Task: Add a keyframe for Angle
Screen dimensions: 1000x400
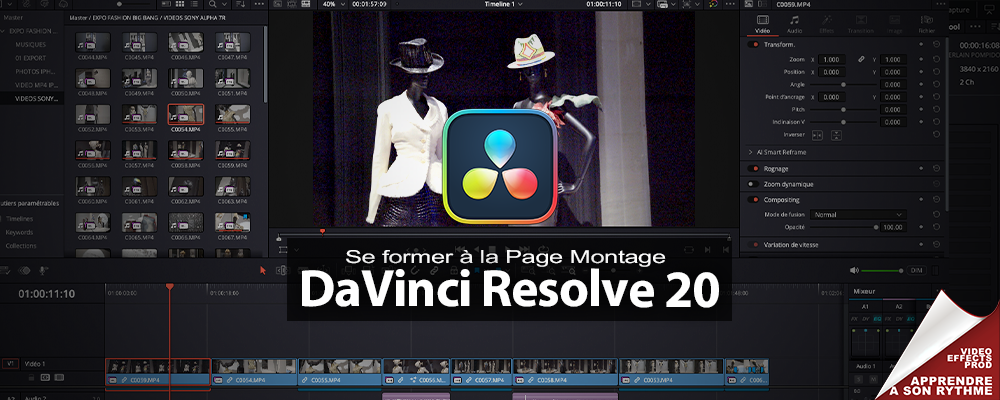Action: pyautogui.click(x=921, y=84)
